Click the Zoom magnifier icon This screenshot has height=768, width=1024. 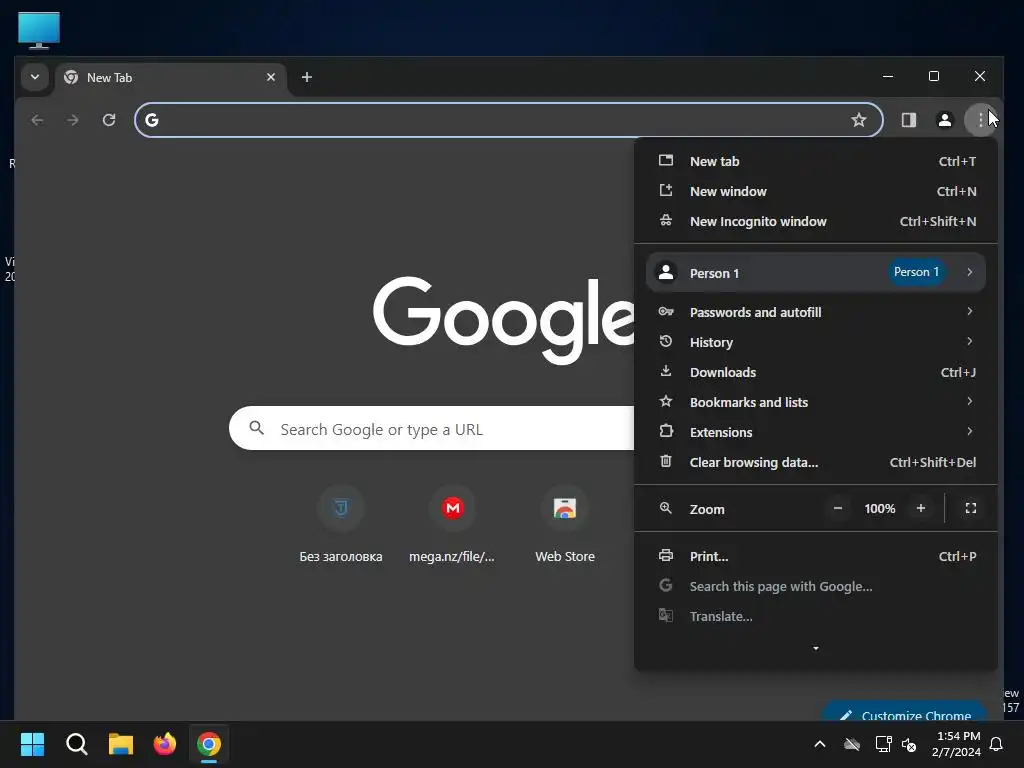(665, 508)
